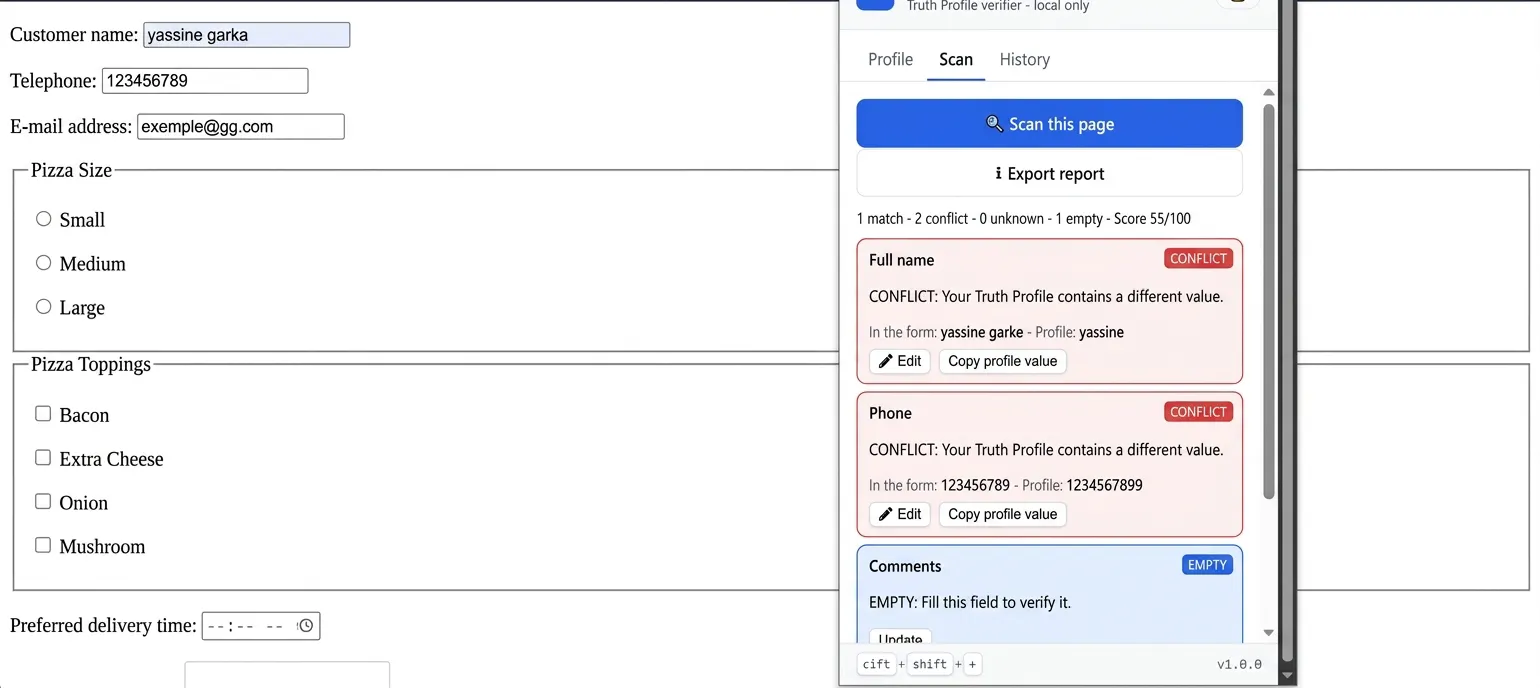Check the Bacon topping

pyautogui.click(x=43, y=413)
